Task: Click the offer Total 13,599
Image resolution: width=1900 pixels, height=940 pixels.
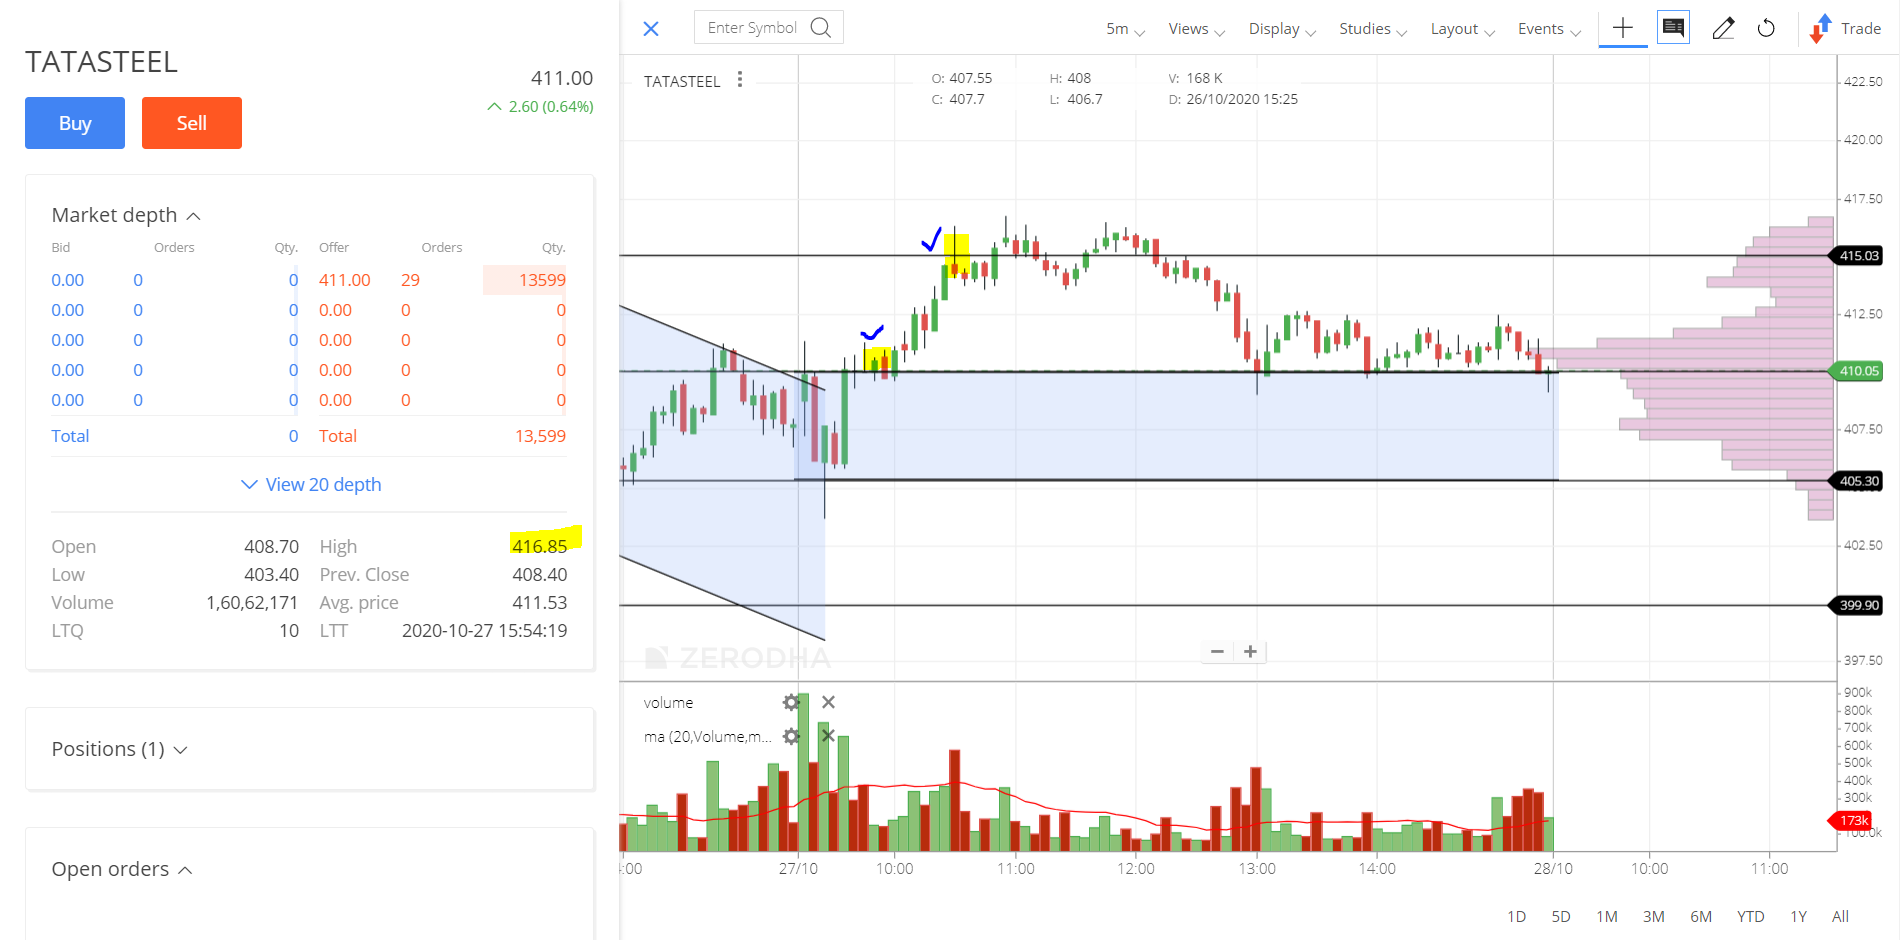Action: pos(540,436)
